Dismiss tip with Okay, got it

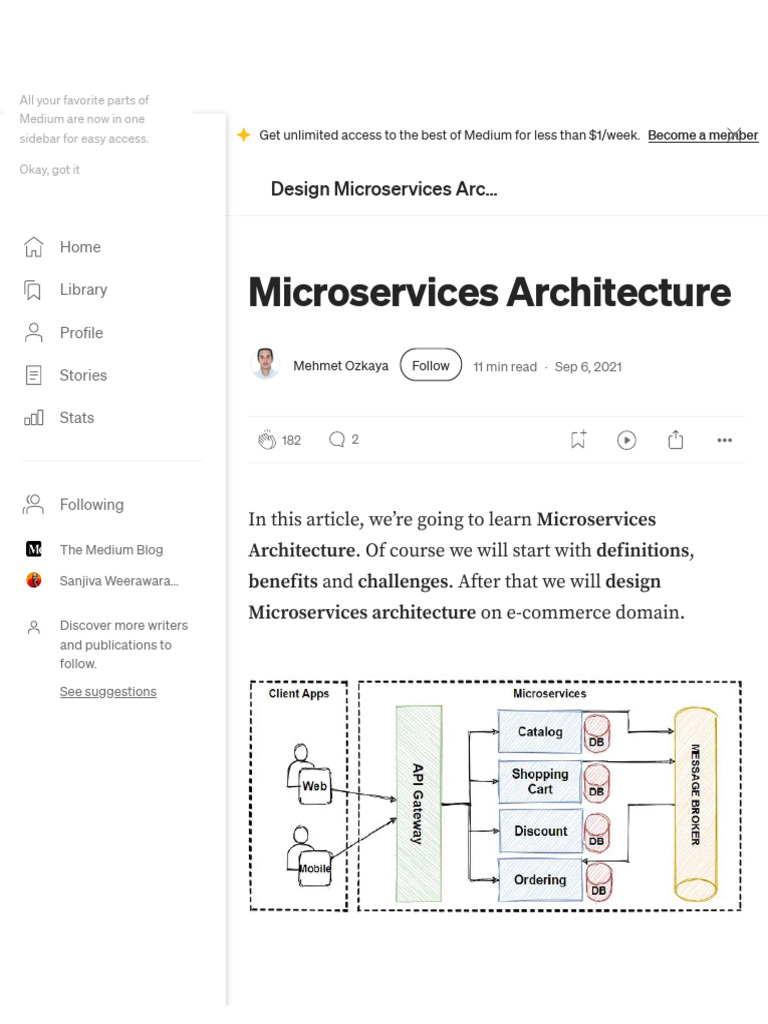50,170
